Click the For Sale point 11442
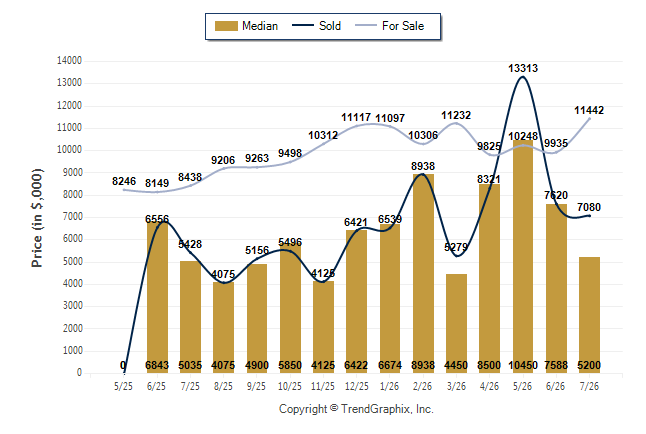Image resolution: width=646 pixels, height=434 pixels. pos(589,119)
